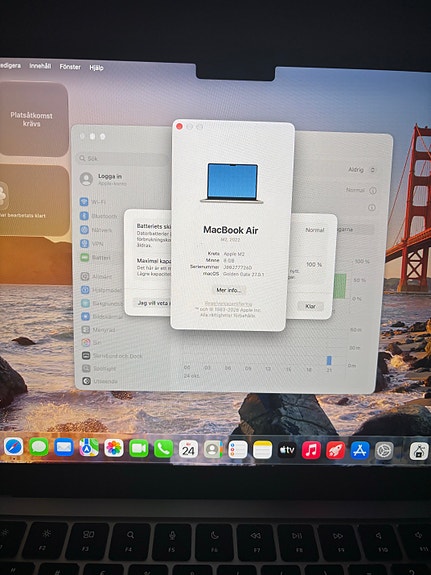The image size is (431, 575).
Task: Select Nätverk in the Settings sidebar
Action: [x=96, y=230]
